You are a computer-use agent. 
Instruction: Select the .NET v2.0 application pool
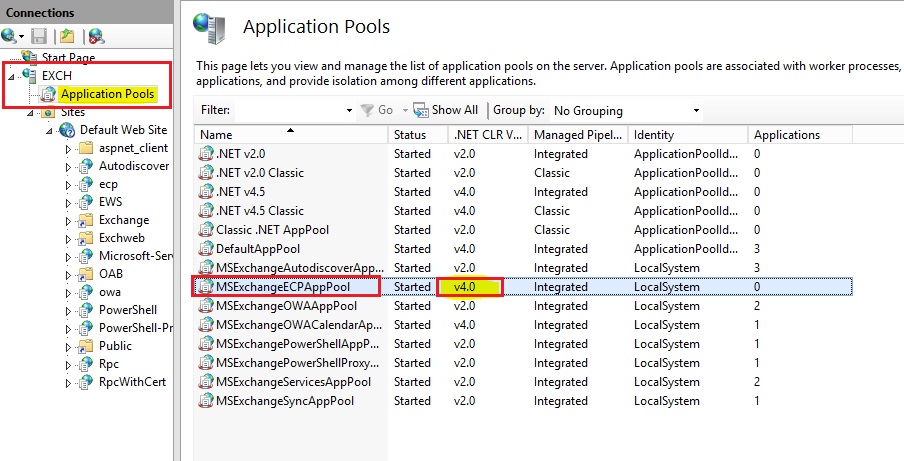coord(523,154)
